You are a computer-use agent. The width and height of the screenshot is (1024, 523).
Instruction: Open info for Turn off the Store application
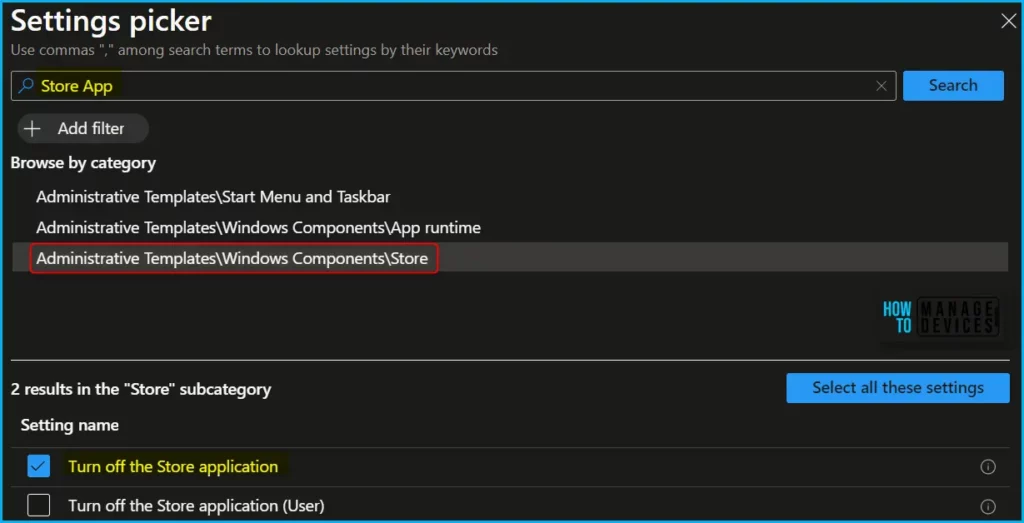988,467
